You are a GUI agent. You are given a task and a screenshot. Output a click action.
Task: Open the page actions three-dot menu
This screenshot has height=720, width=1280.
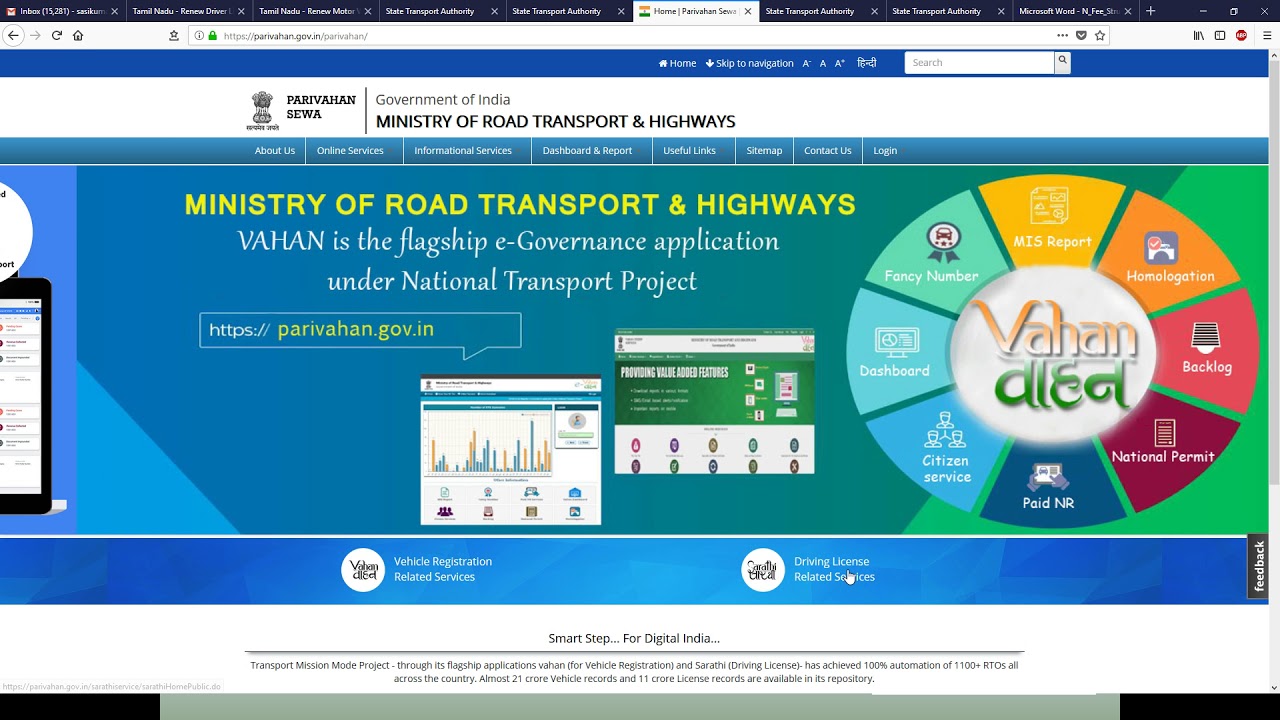coord(1062,35)
